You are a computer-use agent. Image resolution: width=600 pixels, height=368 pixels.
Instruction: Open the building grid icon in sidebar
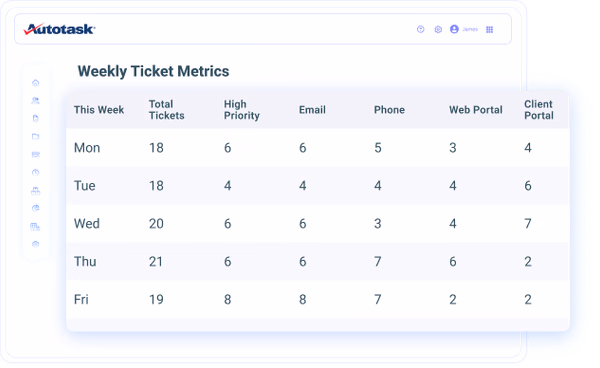click(x=35, y=226)
